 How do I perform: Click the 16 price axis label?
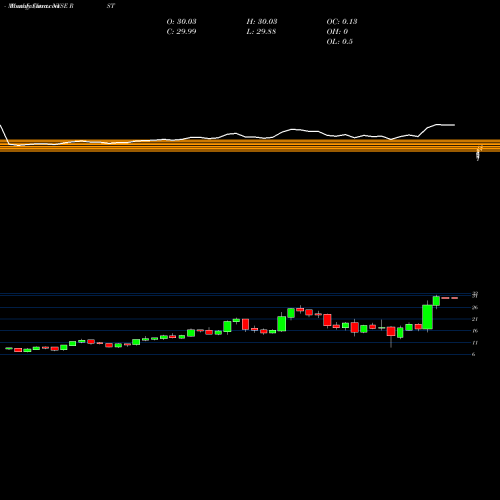pyautogui.click(x=475, y=331)
